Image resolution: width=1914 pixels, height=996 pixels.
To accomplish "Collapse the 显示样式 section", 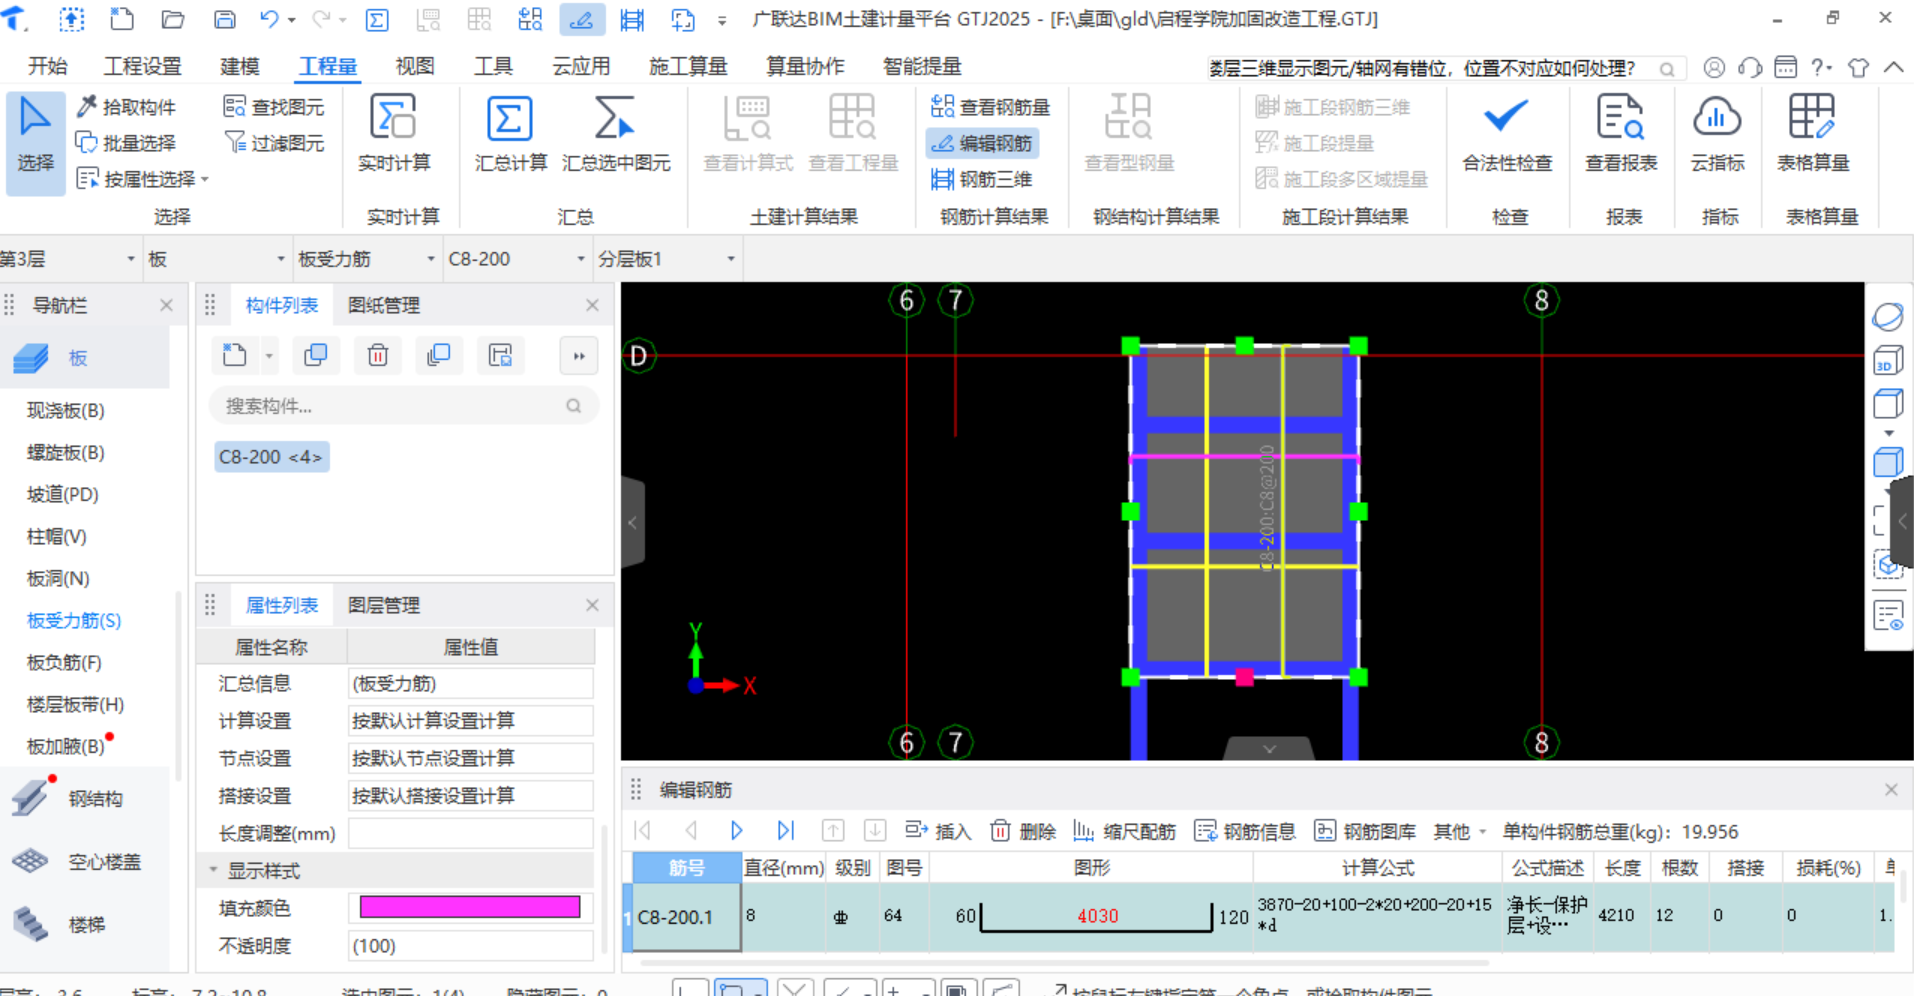I will coord(213,870).
